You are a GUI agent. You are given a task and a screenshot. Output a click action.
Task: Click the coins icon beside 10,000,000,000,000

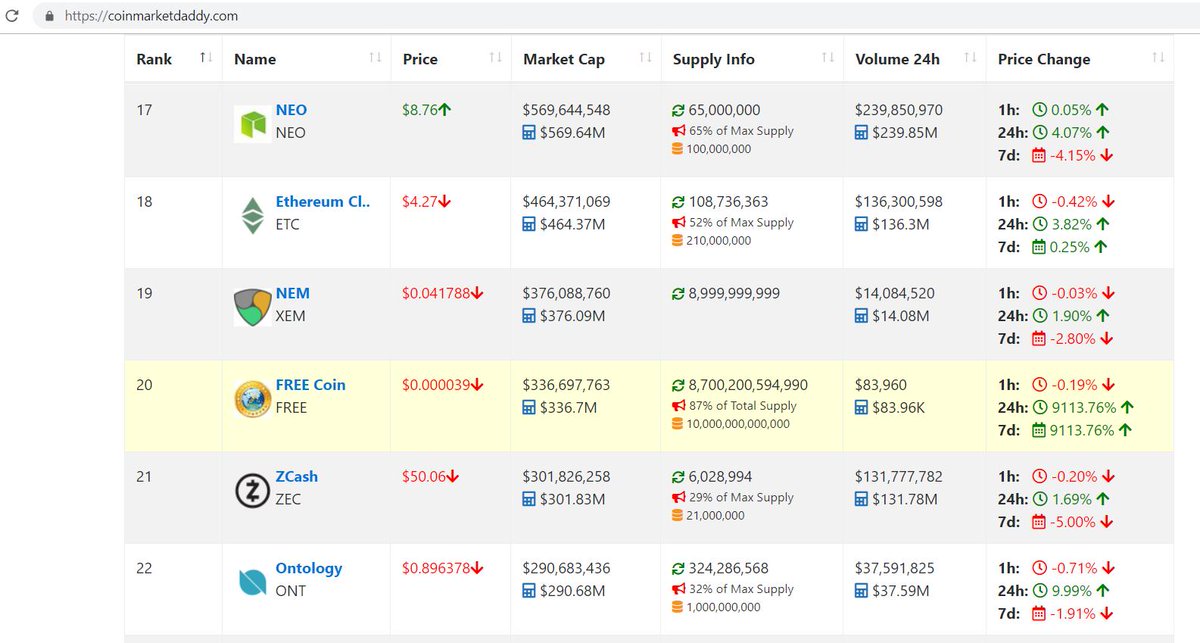pos(678,424)
